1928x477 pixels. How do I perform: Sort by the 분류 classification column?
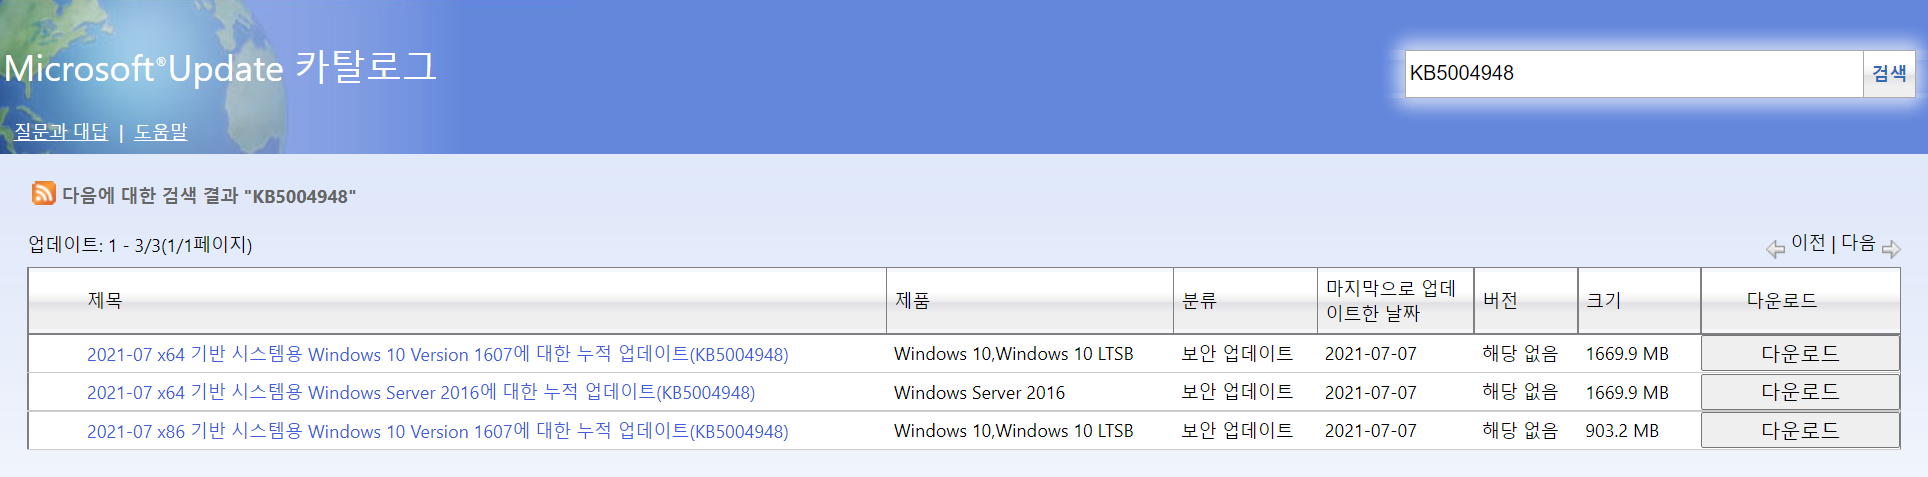[1199, 301]
